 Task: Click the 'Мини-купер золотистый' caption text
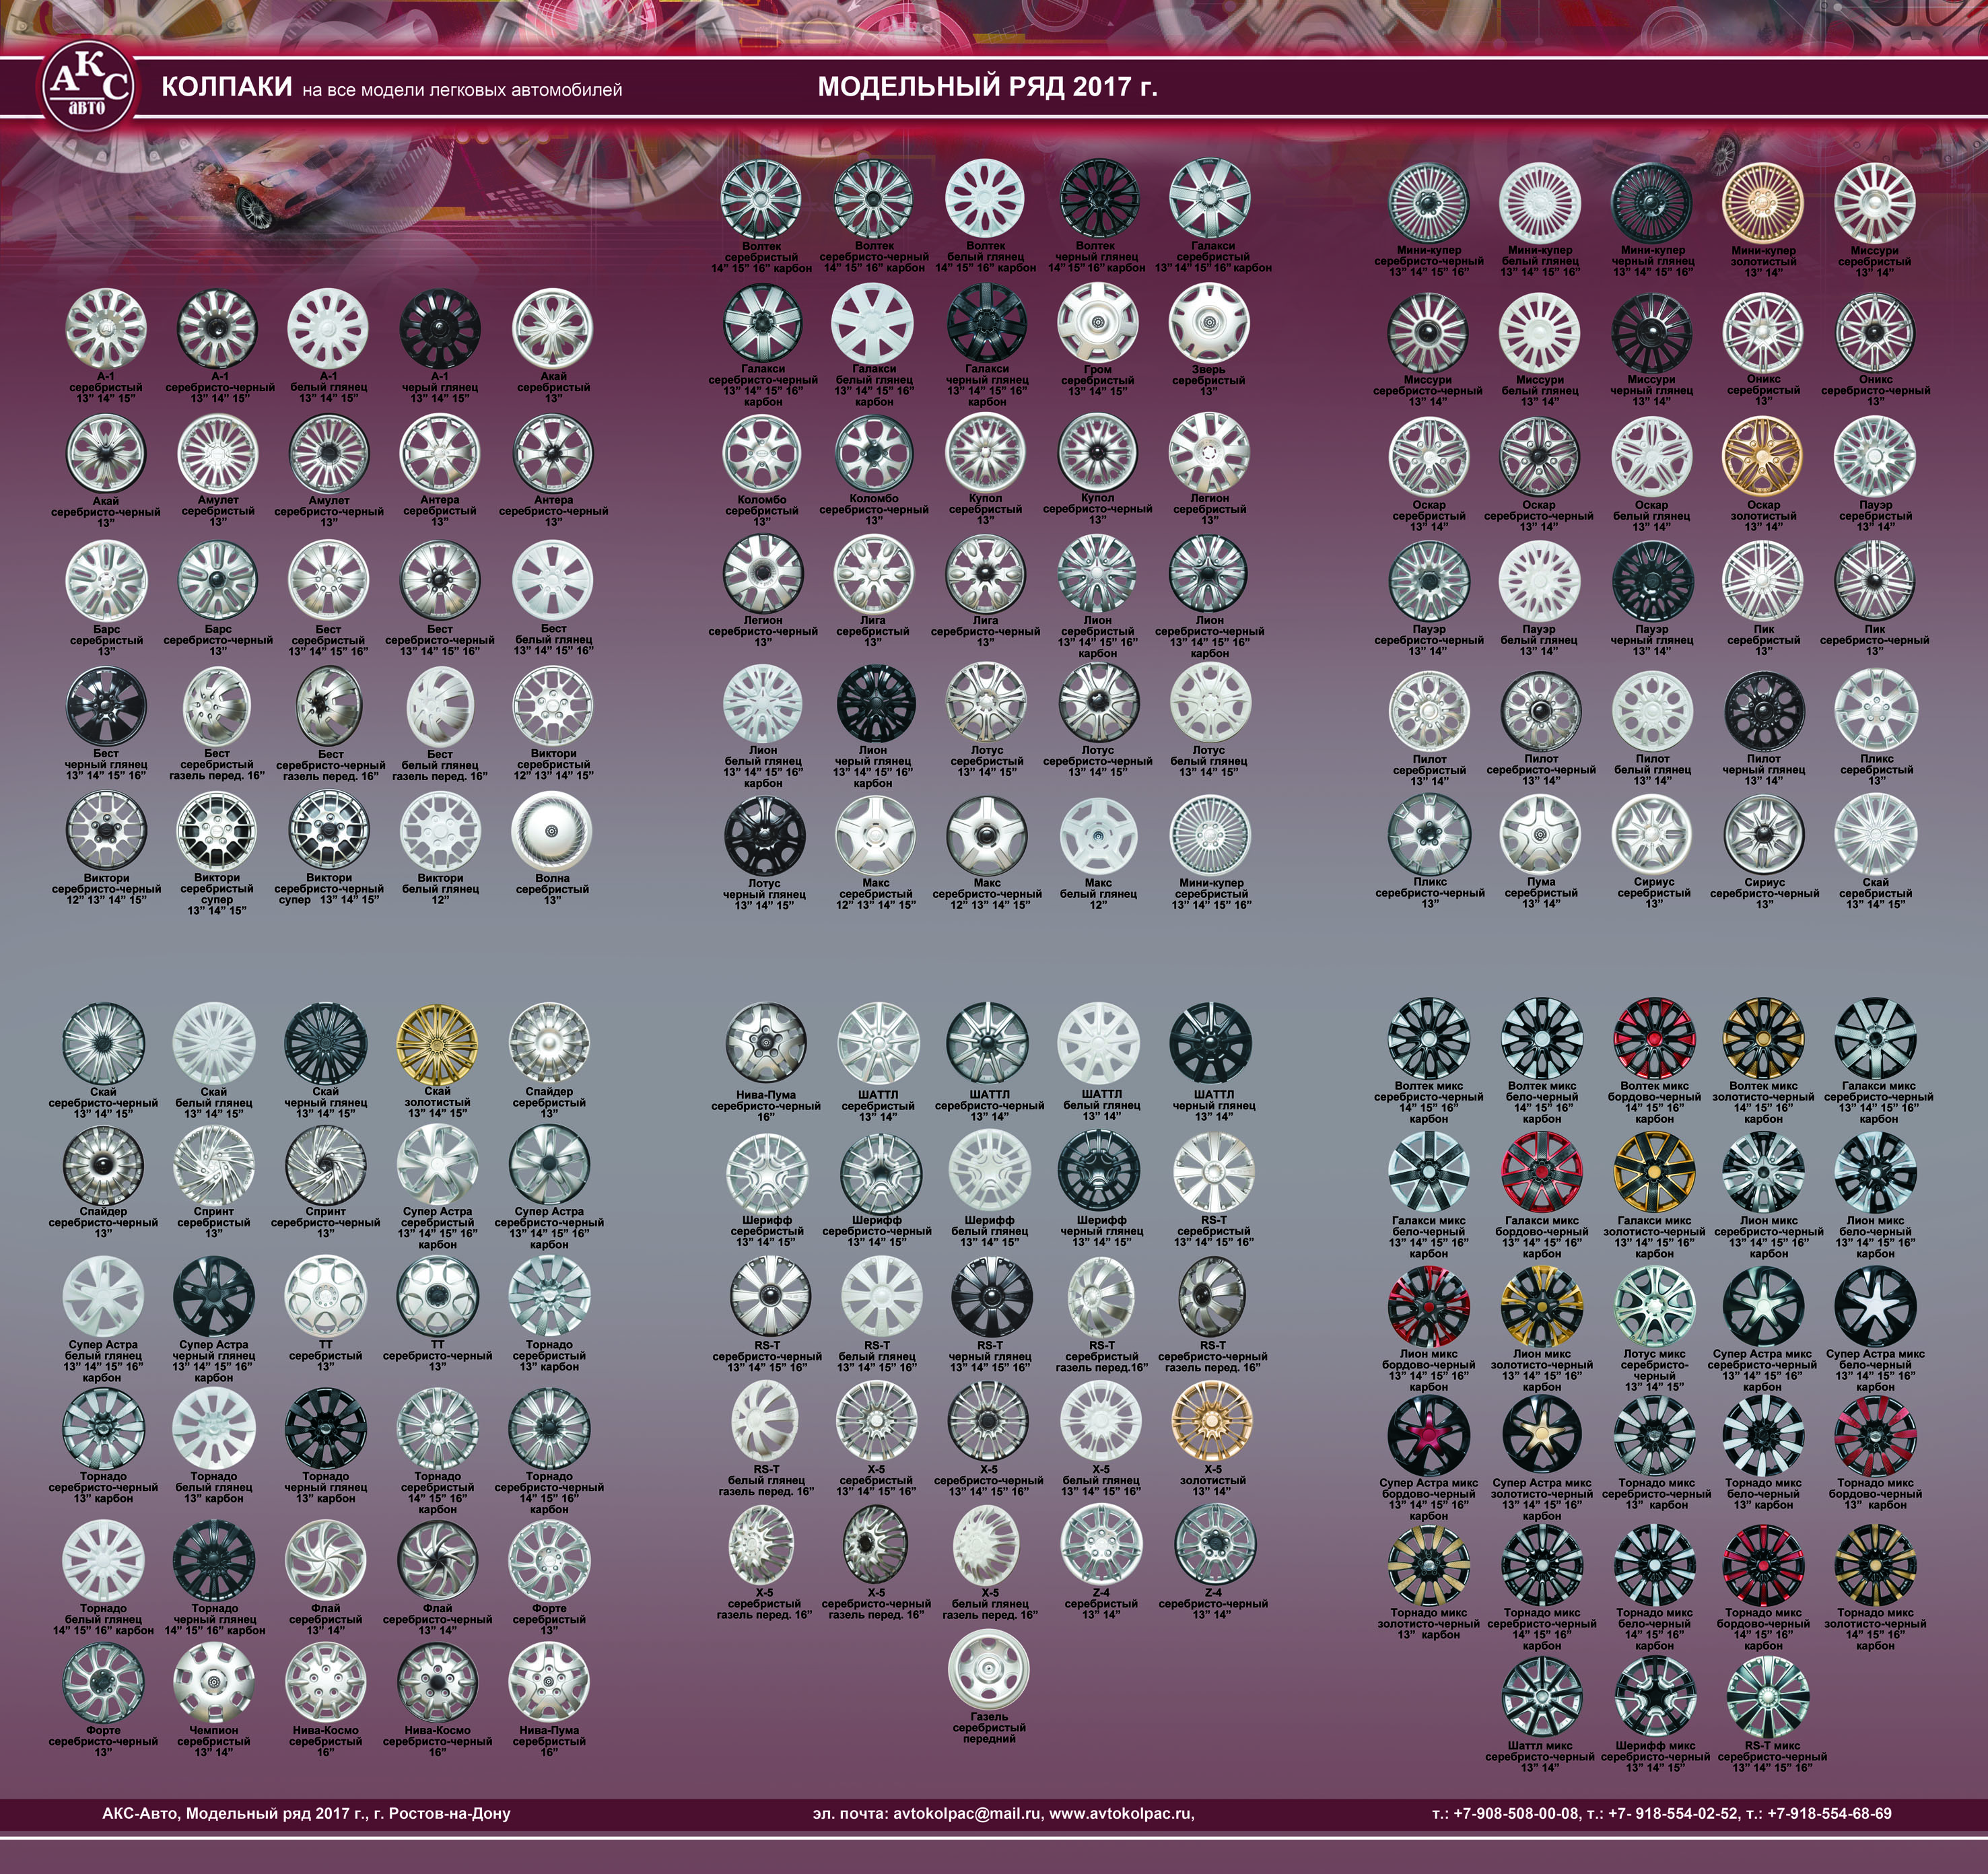1763,261
